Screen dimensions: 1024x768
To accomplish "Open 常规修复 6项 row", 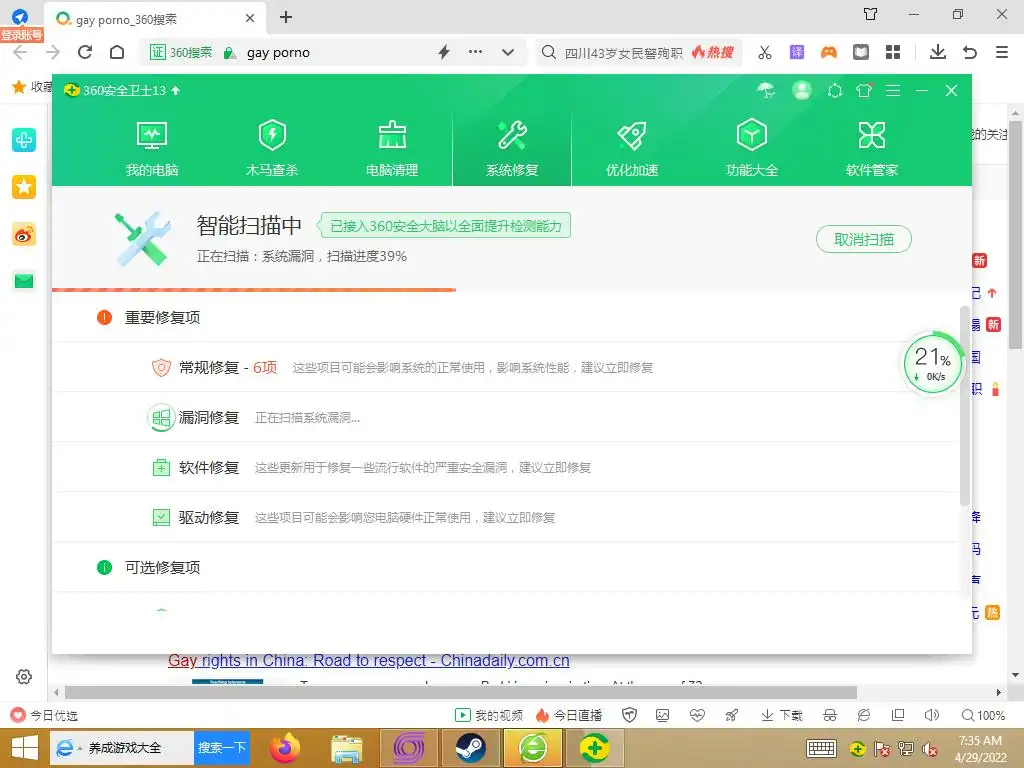I will [505, 368].
